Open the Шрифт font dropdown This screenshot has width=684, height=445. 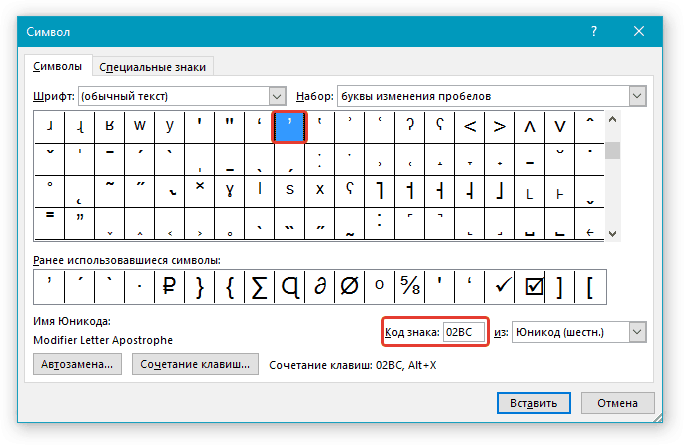277,96
